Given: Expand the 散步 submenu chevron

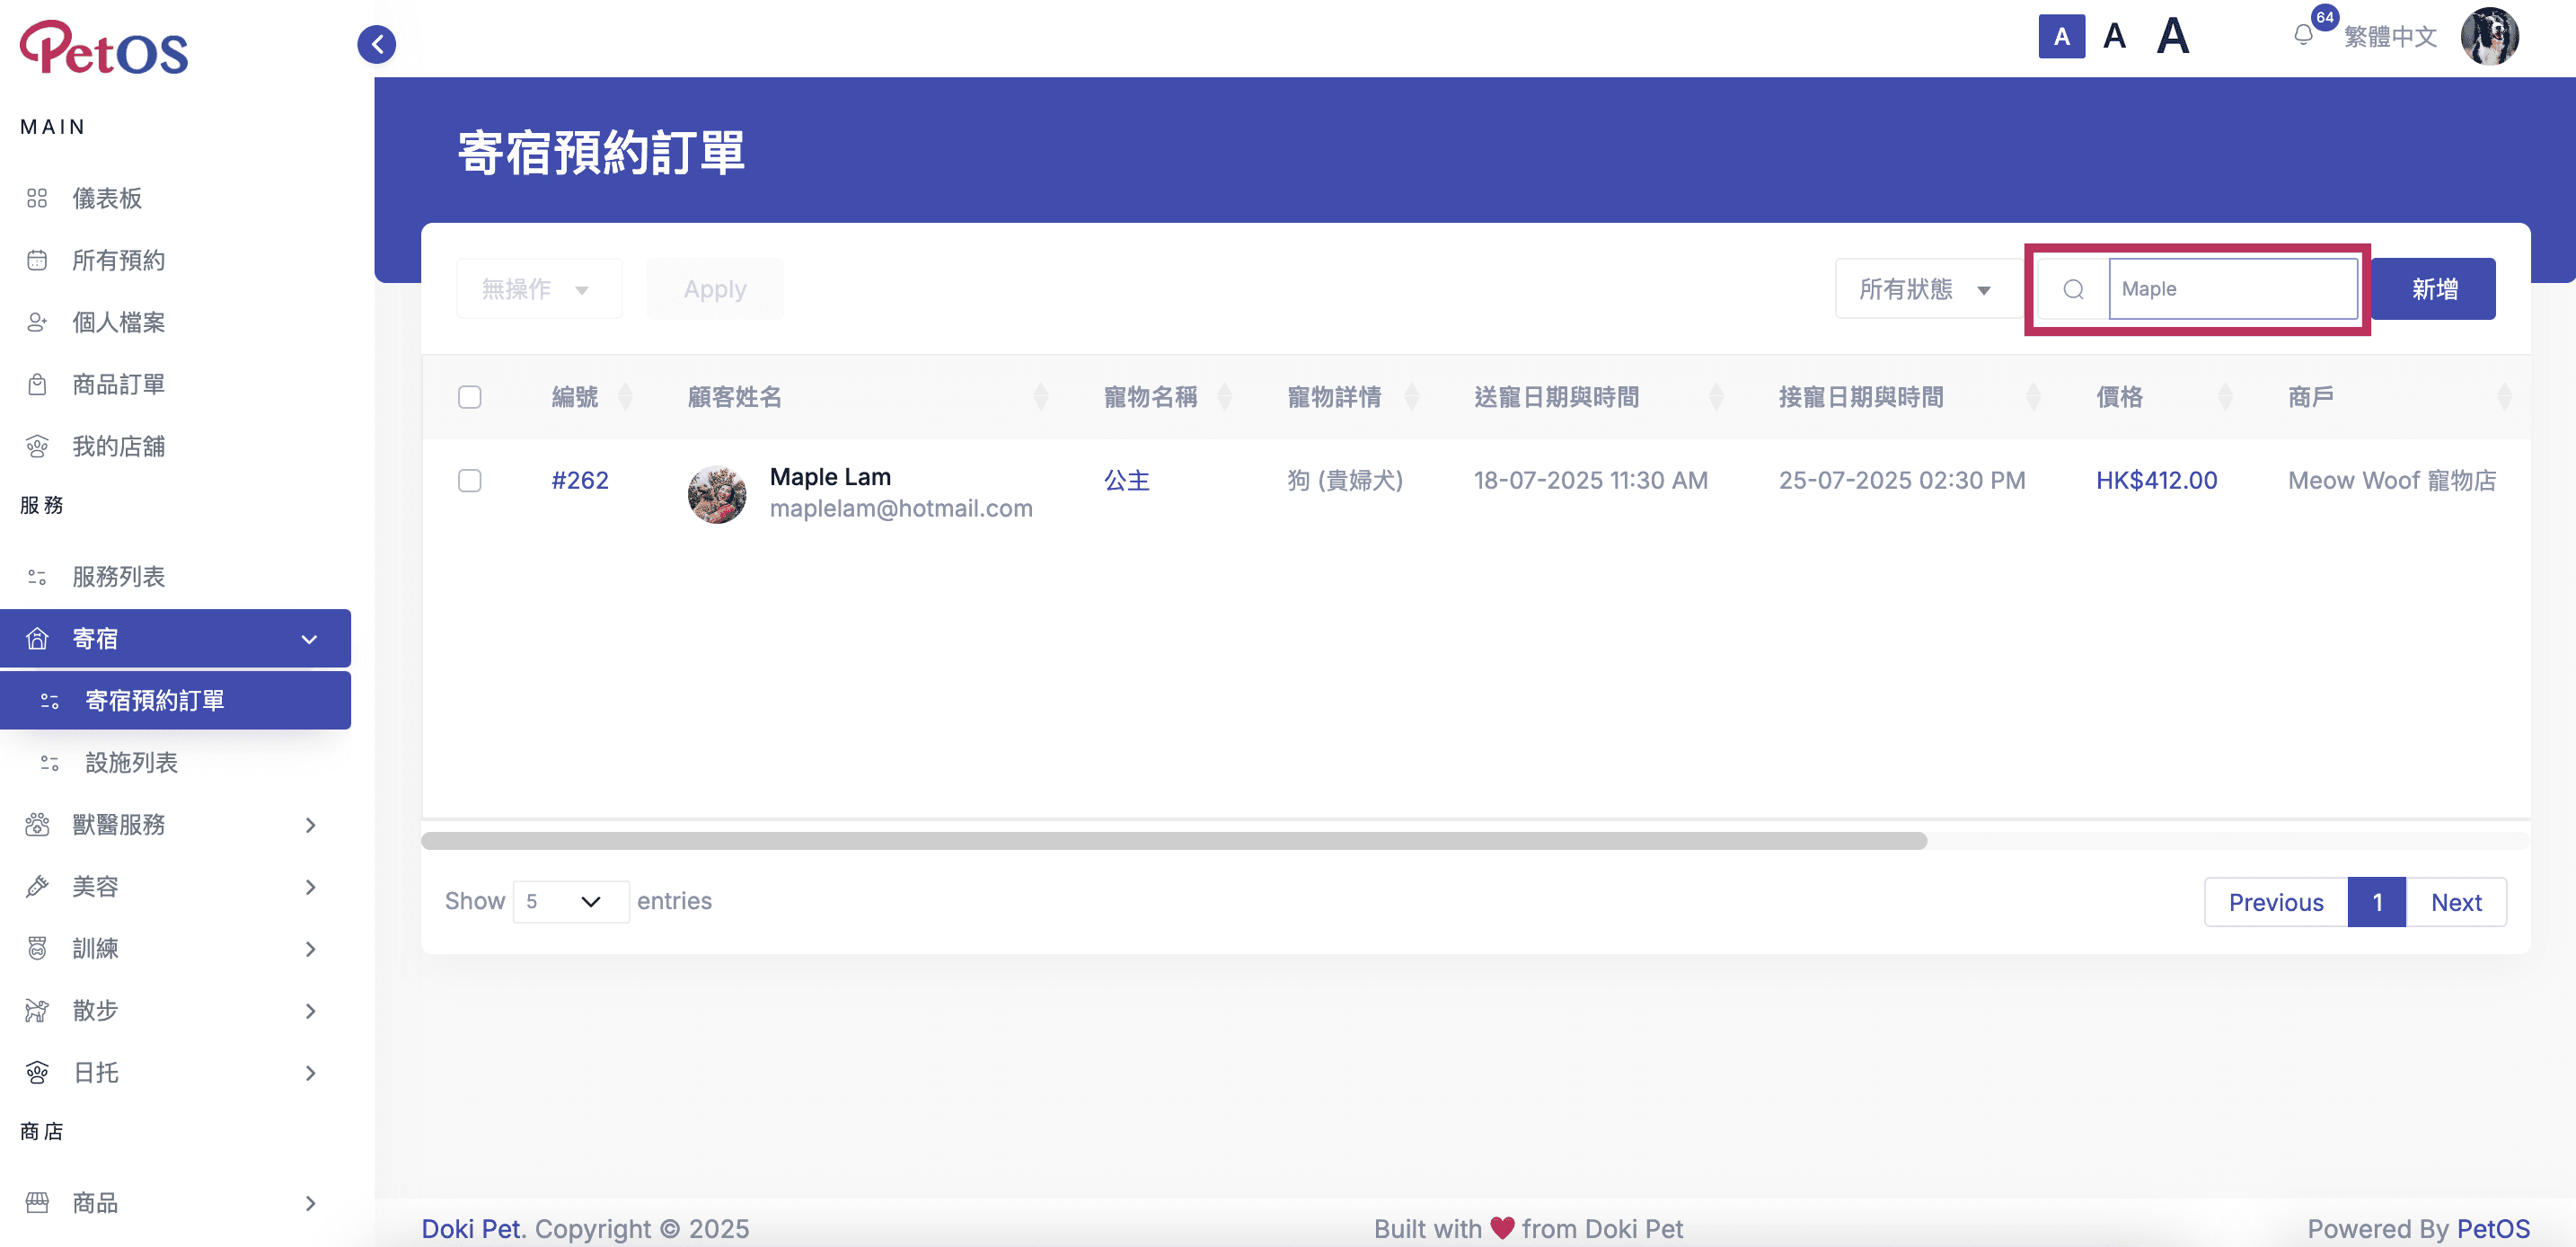Looking at the screenshot, I should pos(310,1011).
